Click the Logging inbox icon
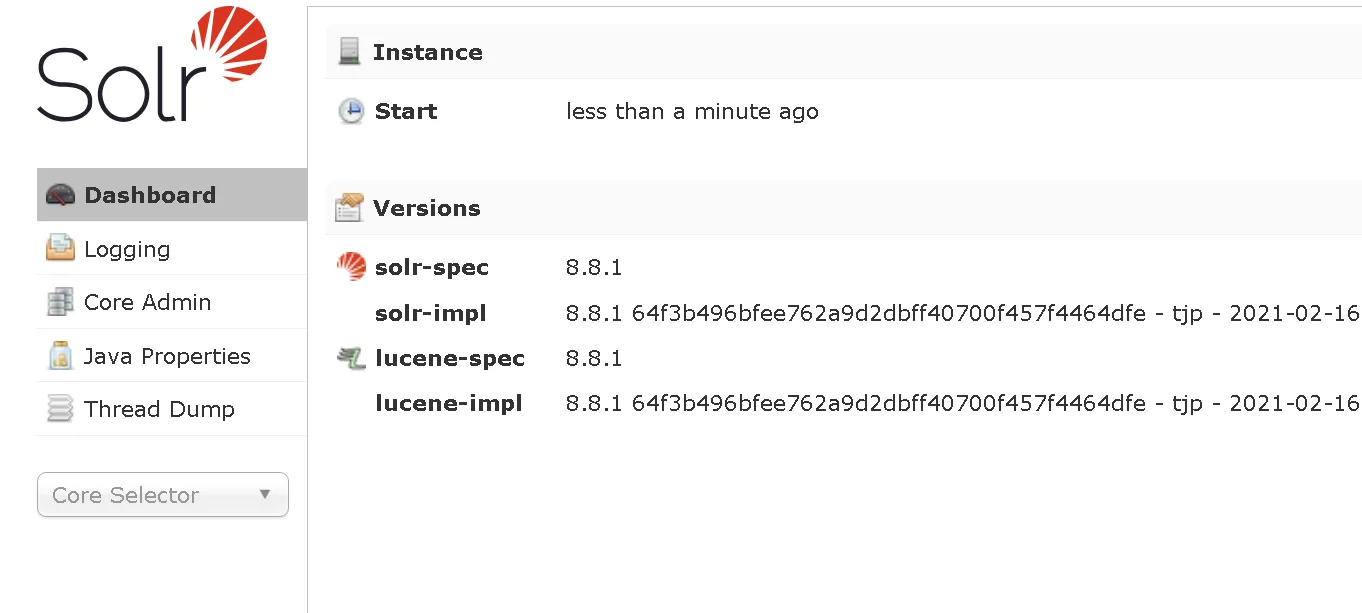This screenshot has width=1362, height=613. tap(60, 248)
